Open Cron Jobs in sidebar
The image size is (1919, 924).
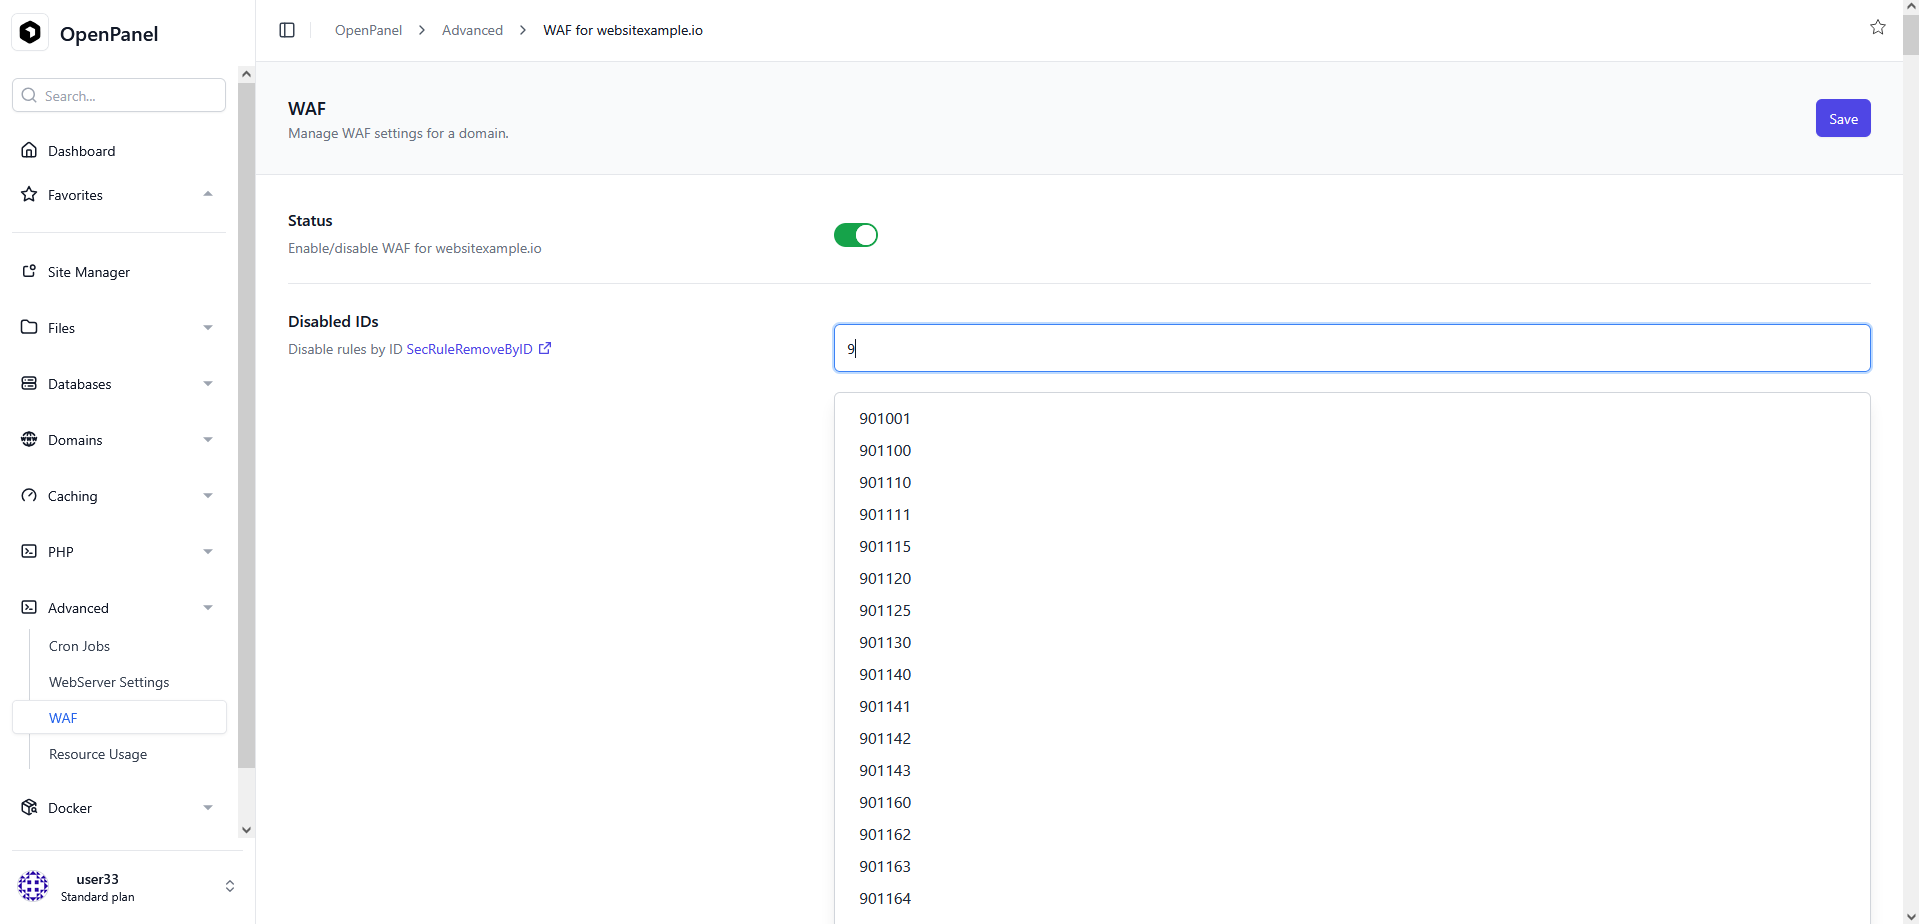pyautogui.click(x=80, y=646)
